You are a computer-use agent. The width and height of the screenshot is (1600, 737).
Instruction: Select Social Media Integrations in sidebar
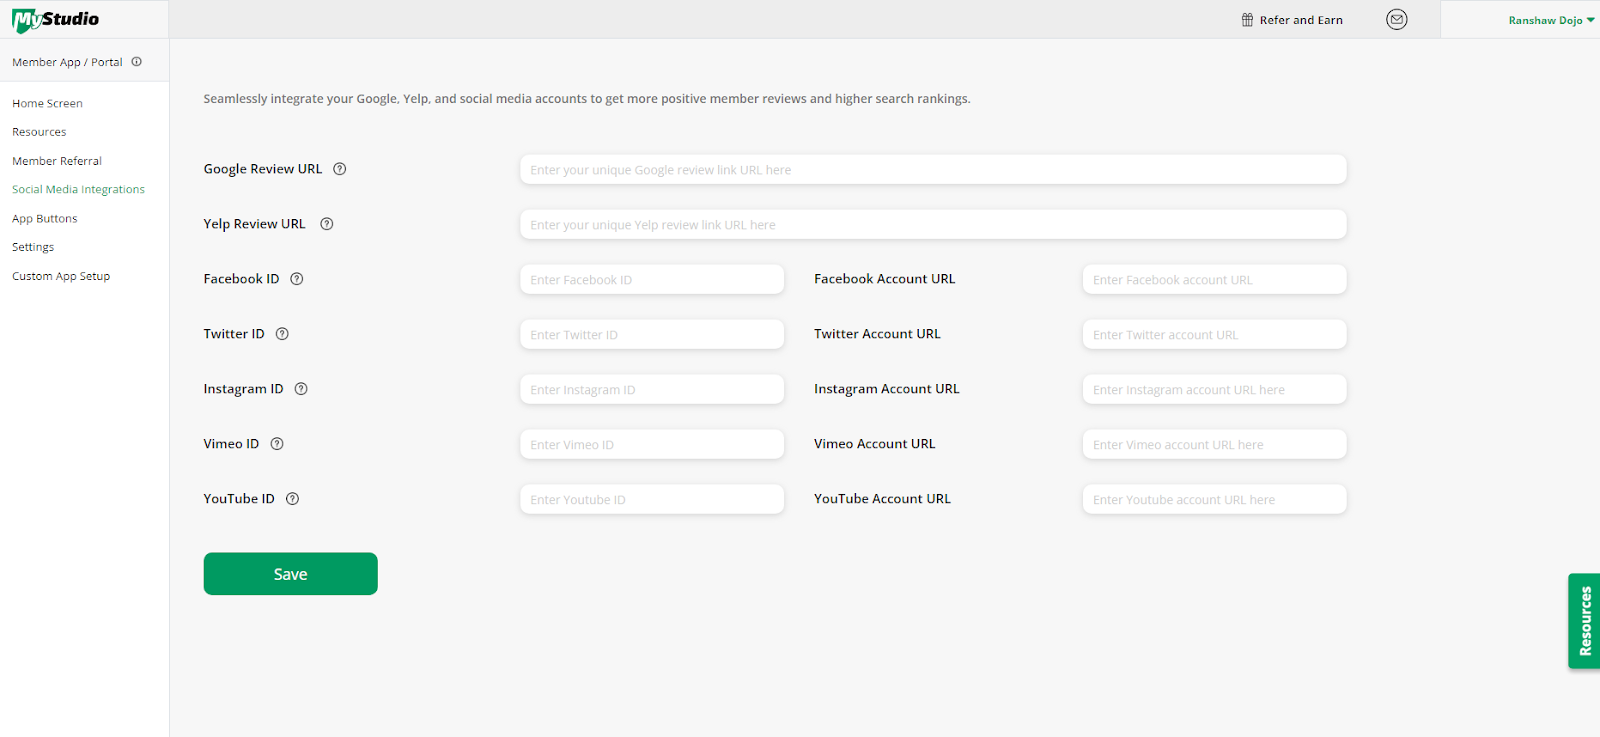tap(78, 189)
